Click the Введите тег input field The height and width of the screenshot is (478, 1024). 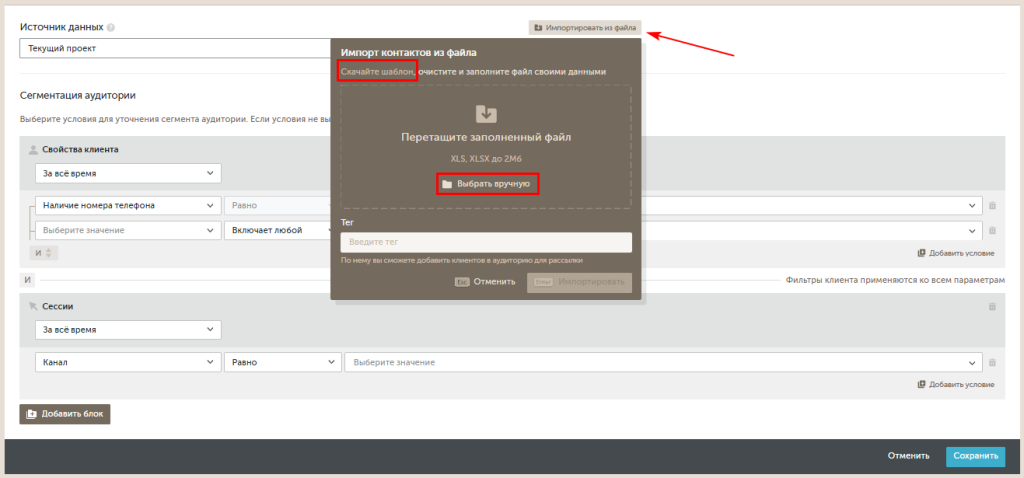pos(486,243)
